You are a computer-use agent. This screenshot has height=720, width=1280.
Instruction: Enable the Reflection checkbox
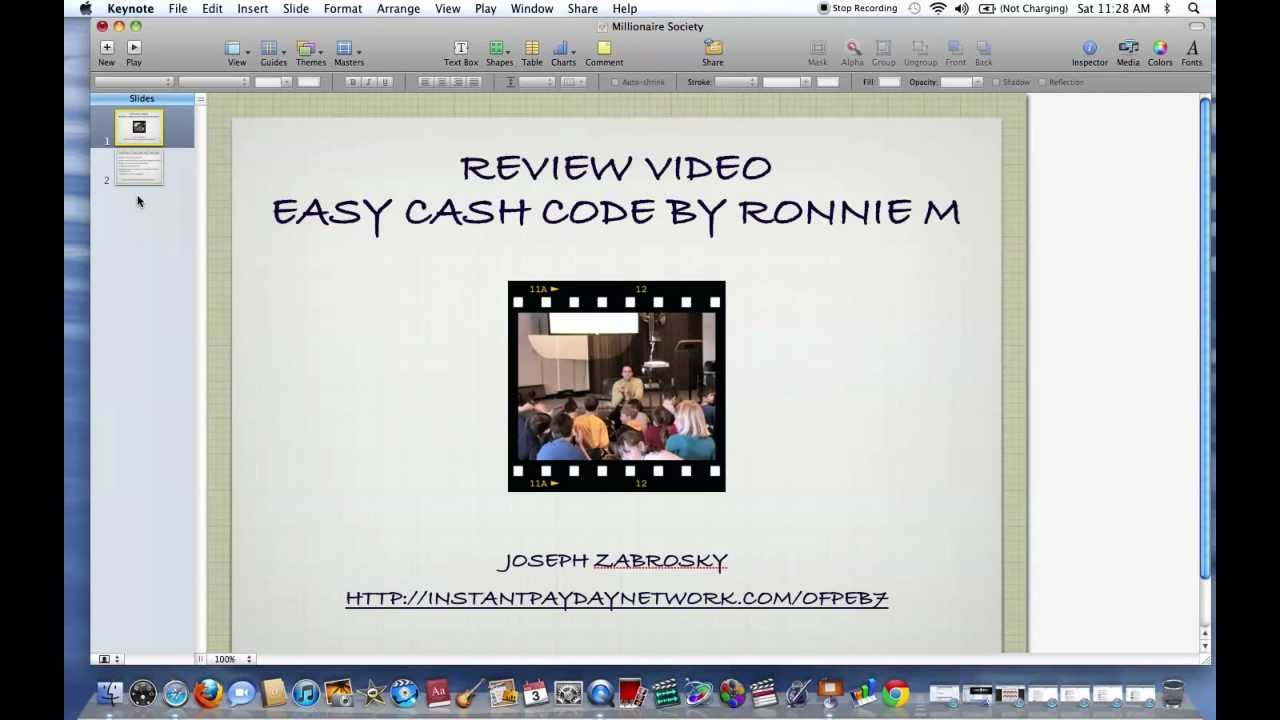pyautogui.click(x=1042, y=82)
